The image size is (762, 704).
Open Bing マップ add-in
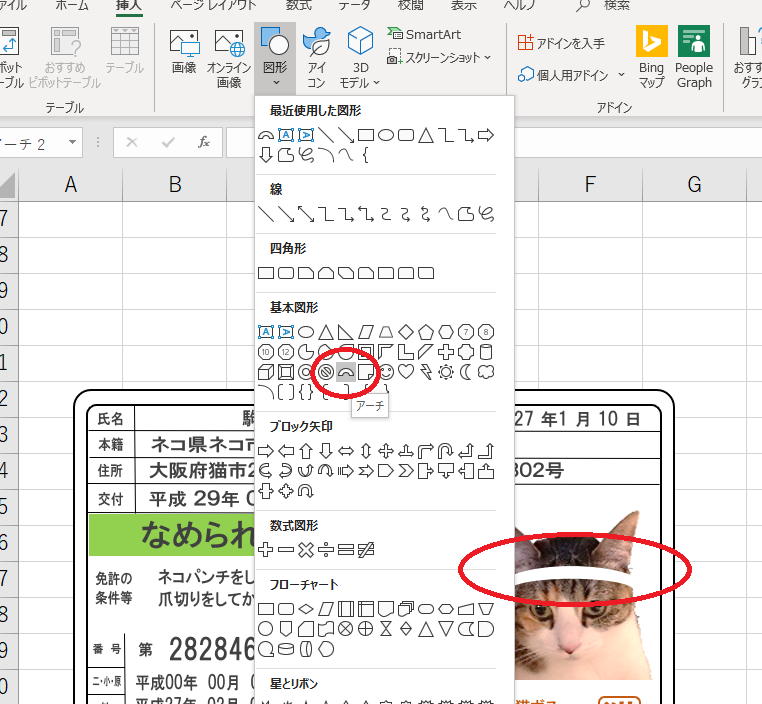point(651,58)
